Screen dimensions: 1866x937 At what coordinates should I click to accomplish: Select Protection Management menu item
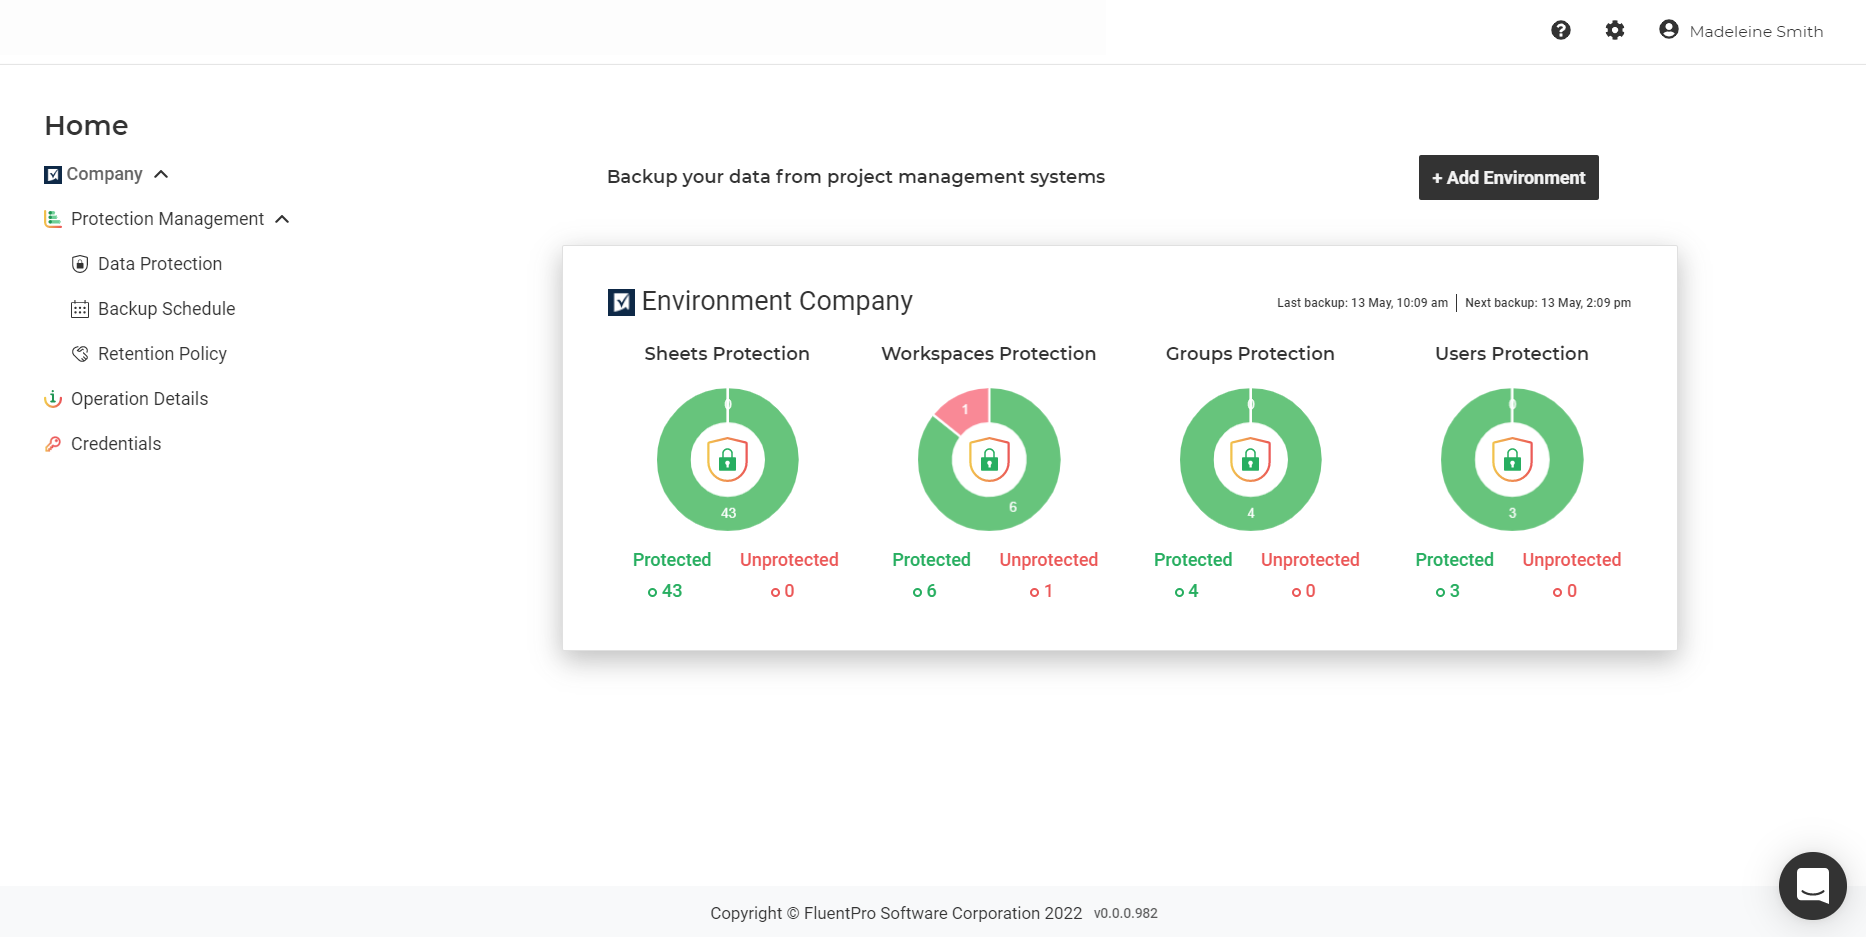167,219
